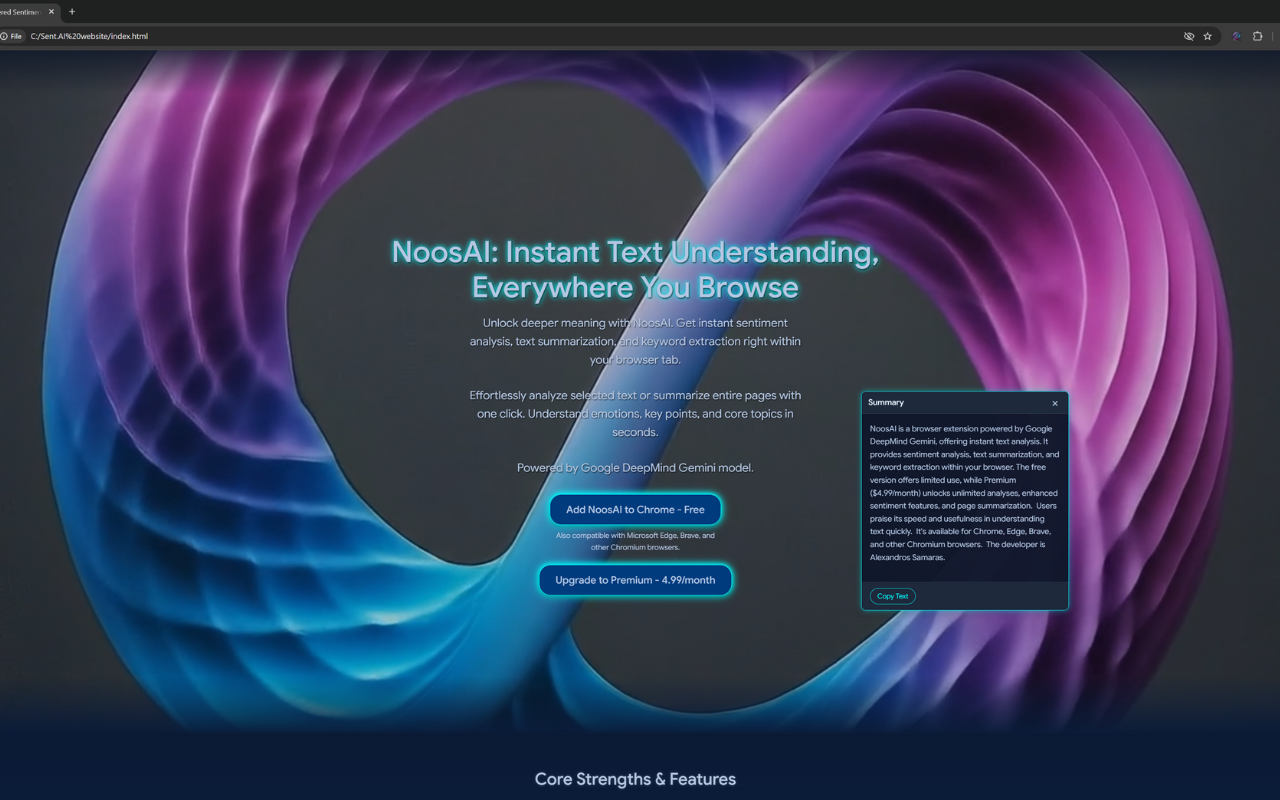Click the Summary panel title
The height and width of the screenshot is (800, 1280).
886,402
